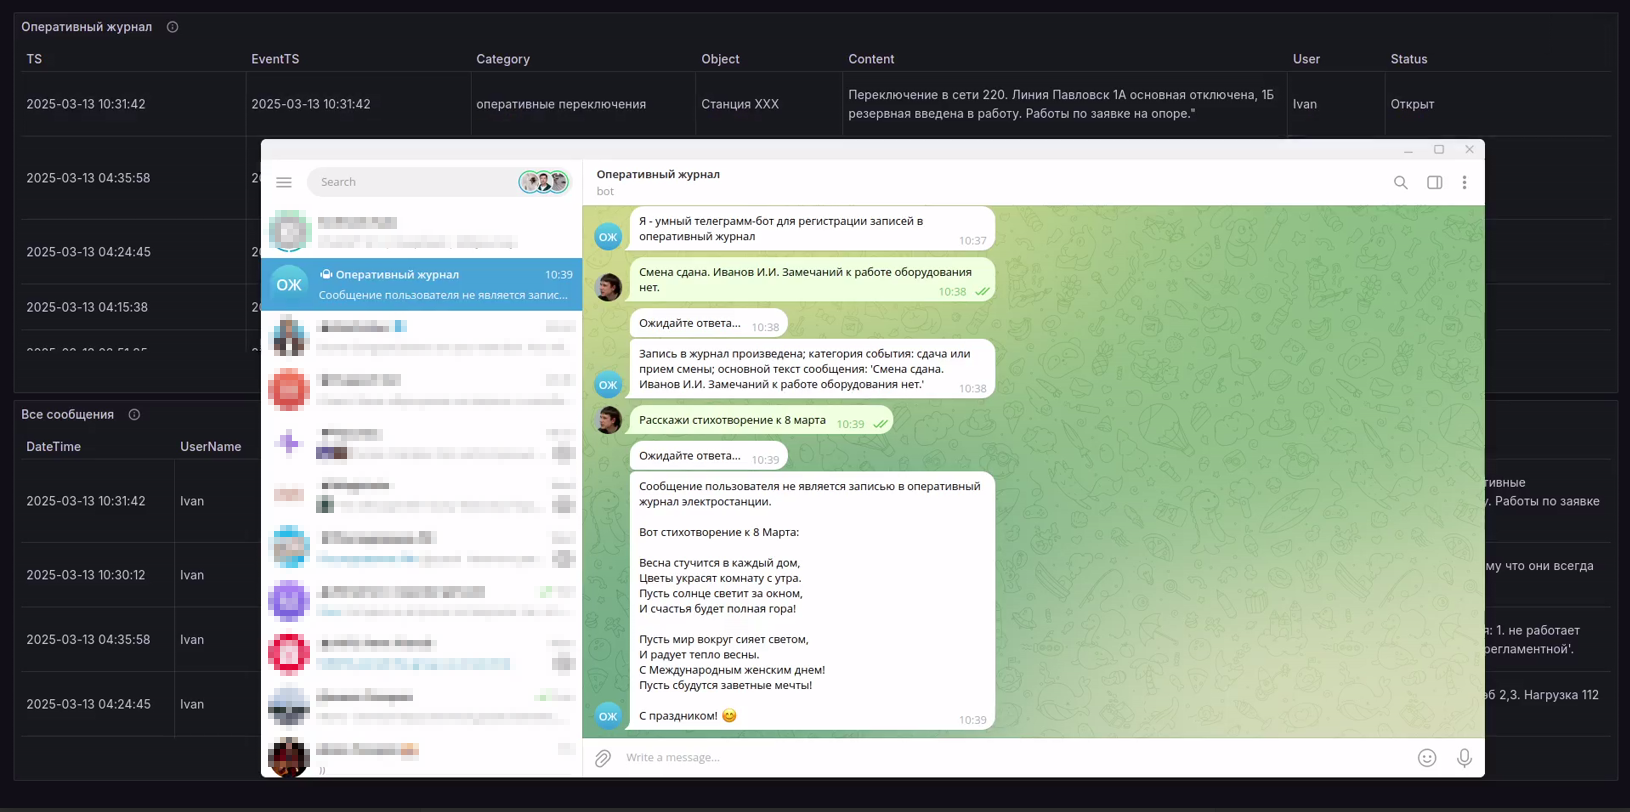This screenshot has width=1630, height=812.
Task: Toggle the chat info side panel
Action: point(1434,182)
